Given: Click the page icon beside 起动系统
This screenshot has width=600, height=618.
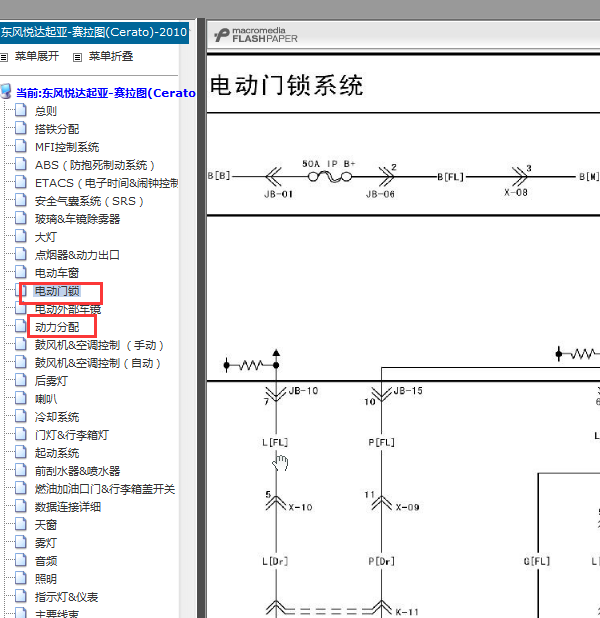Looking at the screenshot, I should (x=21, y=452).
